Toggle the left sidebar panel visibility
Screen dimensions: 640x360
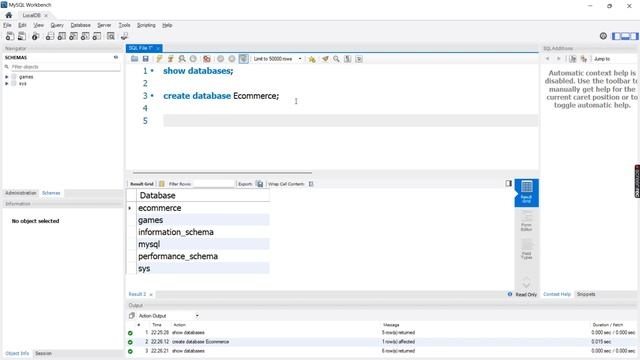point(616,36)
